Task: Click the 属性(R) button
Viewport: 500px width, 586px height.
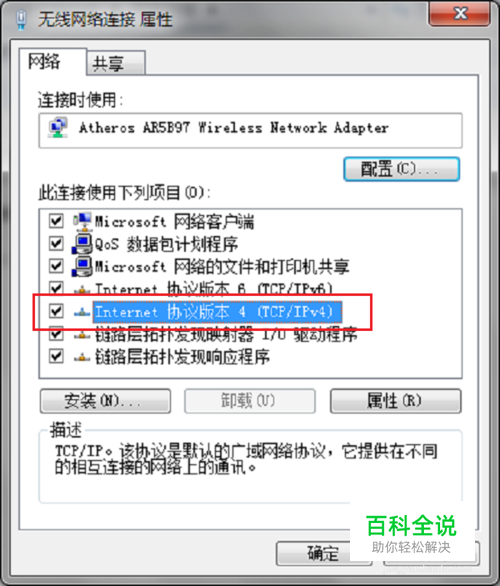Action: pyautogui.click(x=395, y=401)
